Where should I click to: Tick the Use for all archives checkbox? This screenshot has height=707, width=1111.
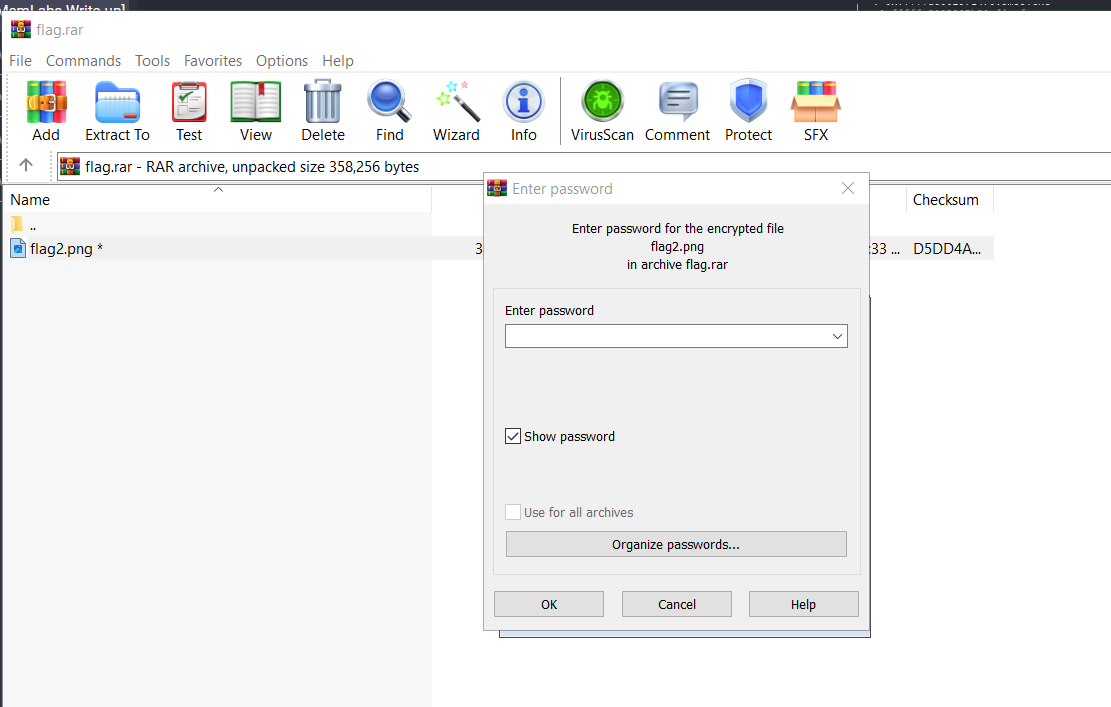513,512
